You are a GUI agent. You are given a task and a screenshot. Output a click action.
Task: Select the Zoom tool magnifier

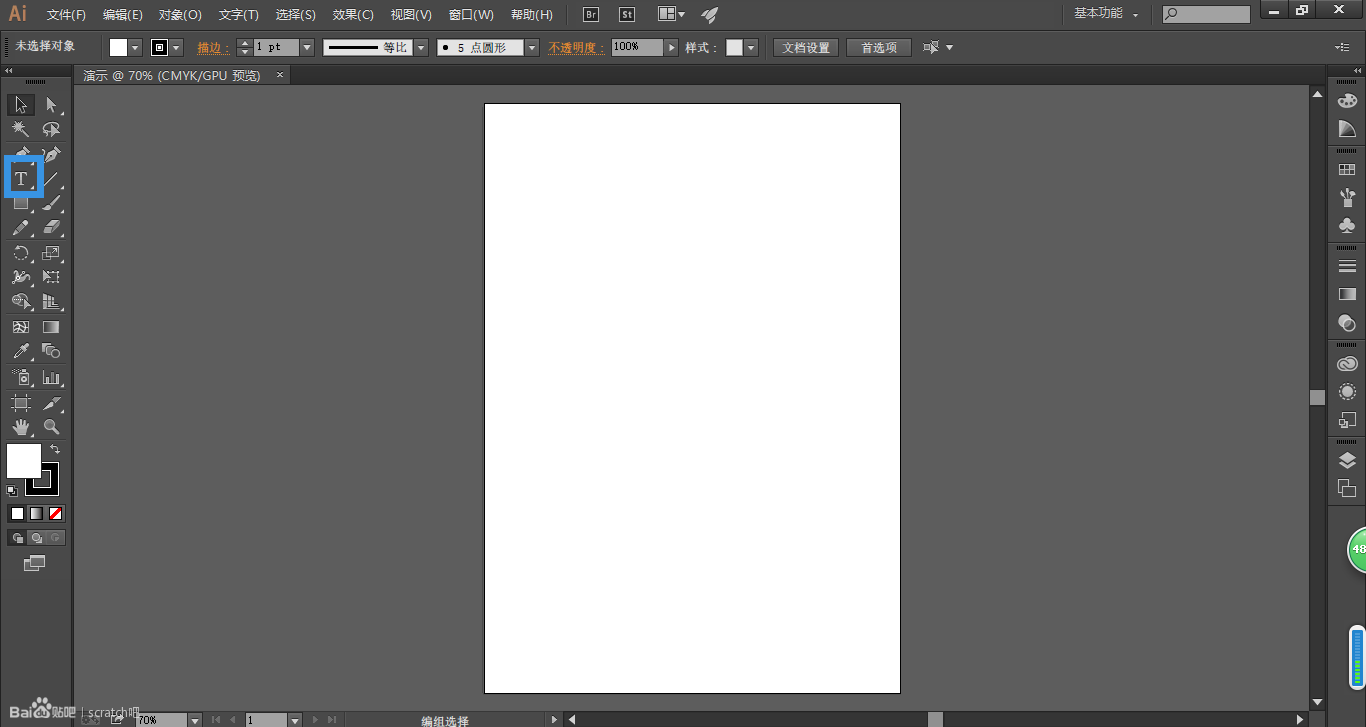(x=51, y=427)
